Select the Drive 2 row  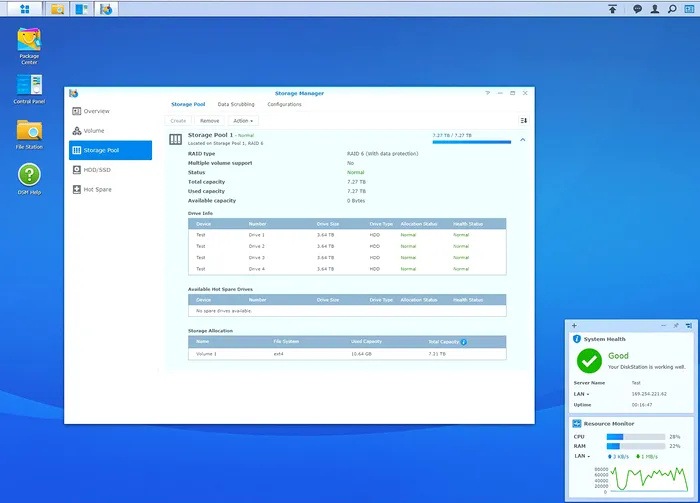(x=347, y=246)
